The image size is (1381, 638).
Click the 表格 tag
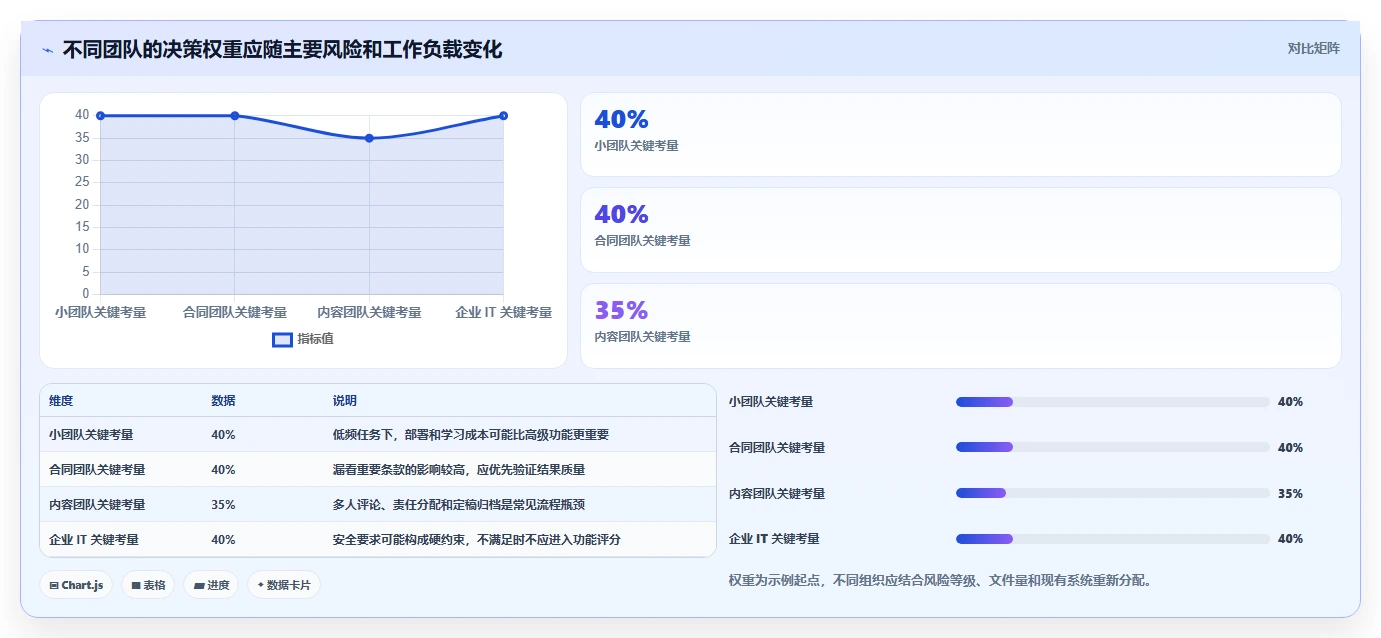click(149, 585)
